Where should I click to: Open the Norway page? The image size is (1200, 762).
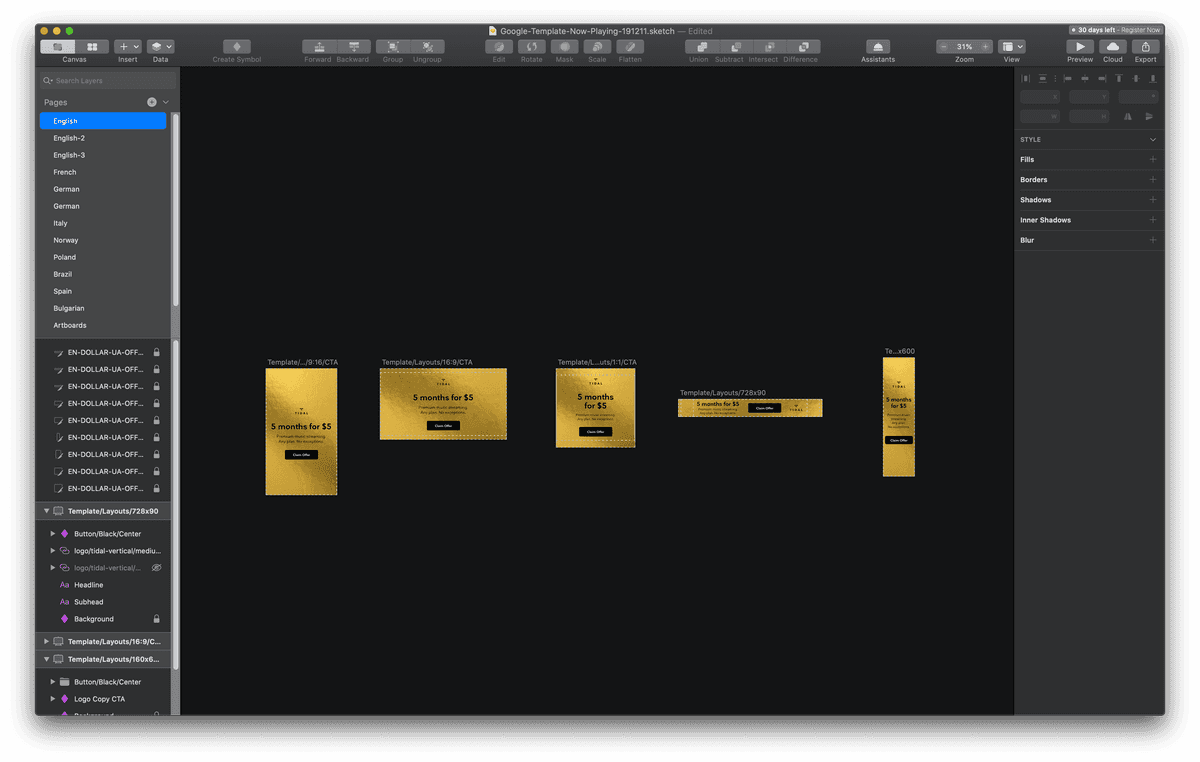click(103, 240)
